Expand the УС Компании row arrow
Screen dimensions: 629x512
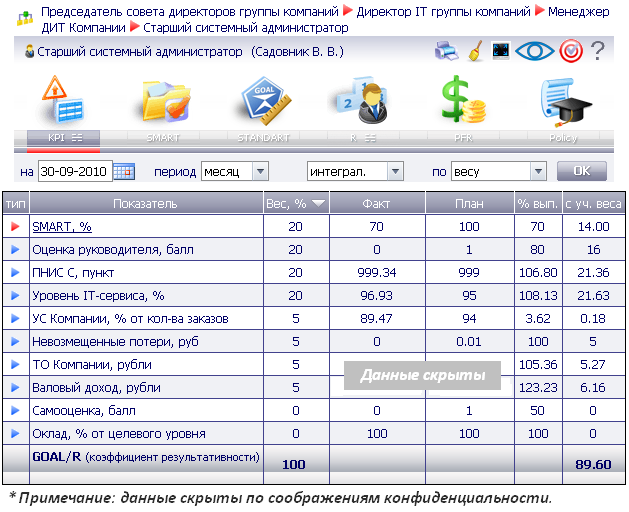click(x=15, y=319)
